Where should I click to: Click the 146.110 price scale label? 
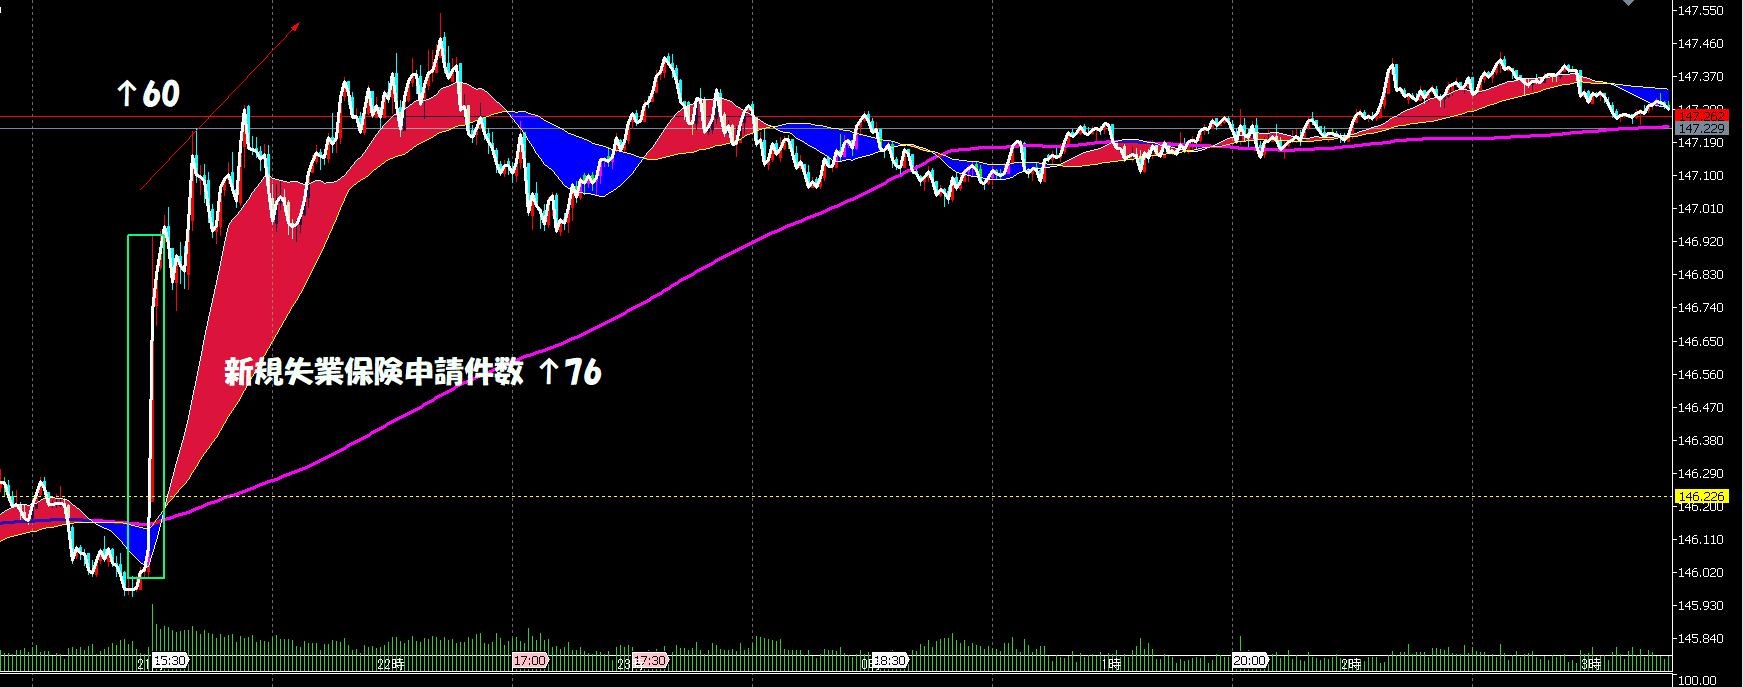click(x=1701, y=540)
